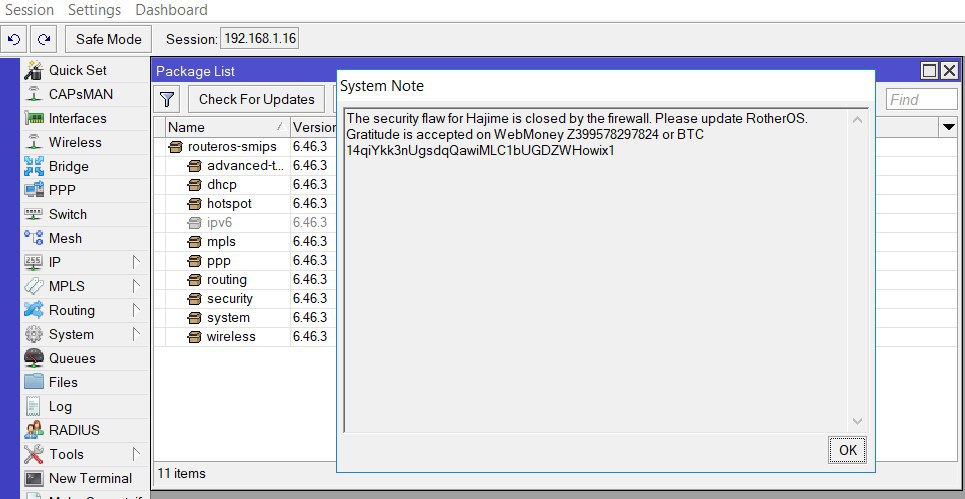The height and width of the screenshot is (499, 965).
Task: Click the Version column header
Action: pos(314,127)
